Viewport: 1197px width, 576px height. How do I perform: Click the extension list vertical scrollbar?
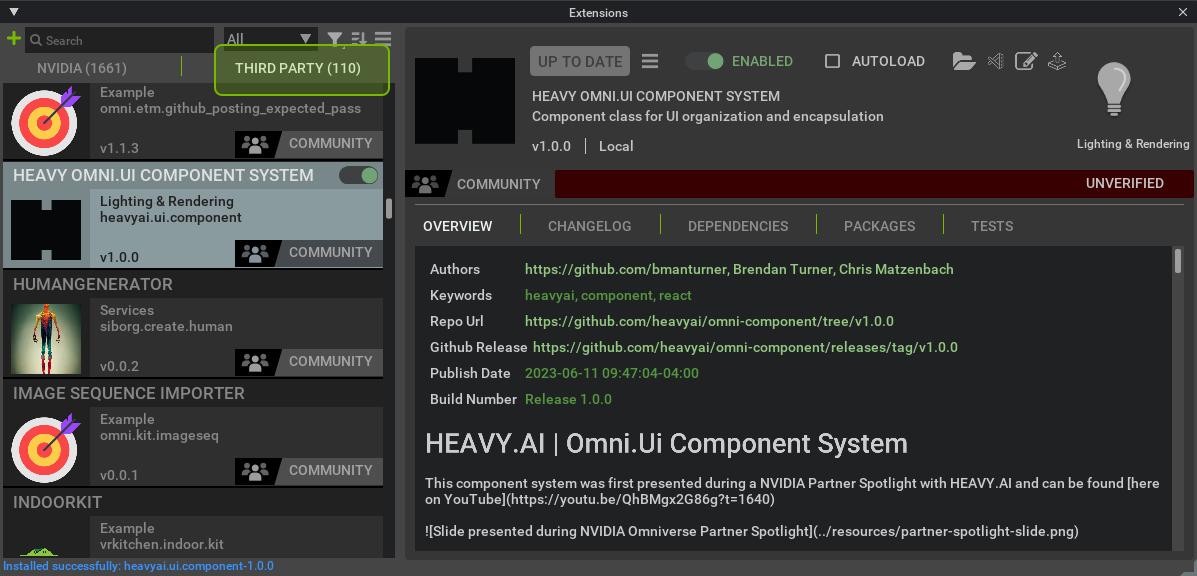point(389,208)
